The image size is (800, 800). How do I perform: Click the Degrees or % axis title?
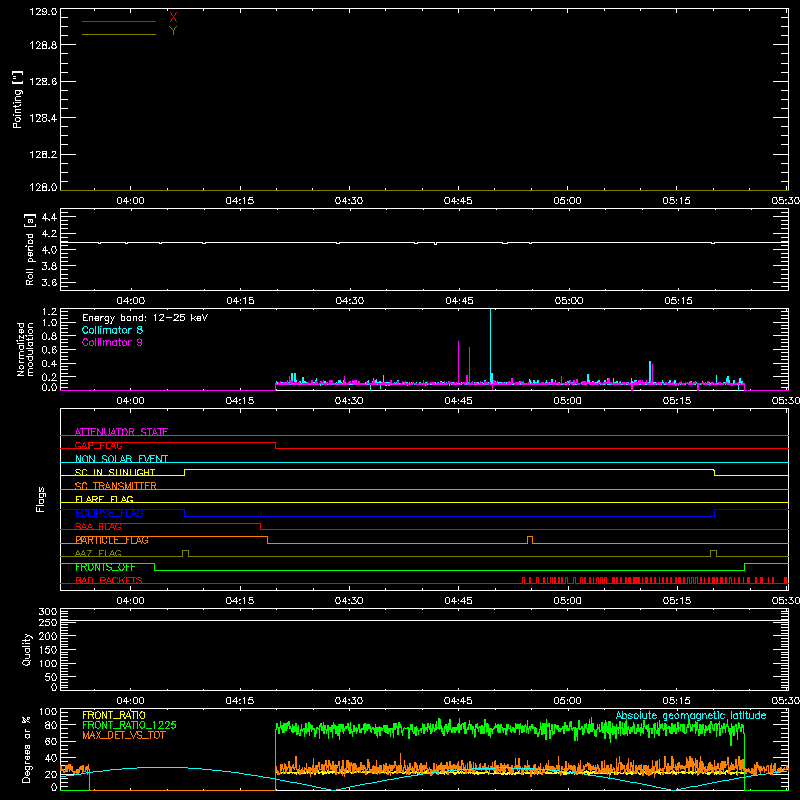[26, 749]
